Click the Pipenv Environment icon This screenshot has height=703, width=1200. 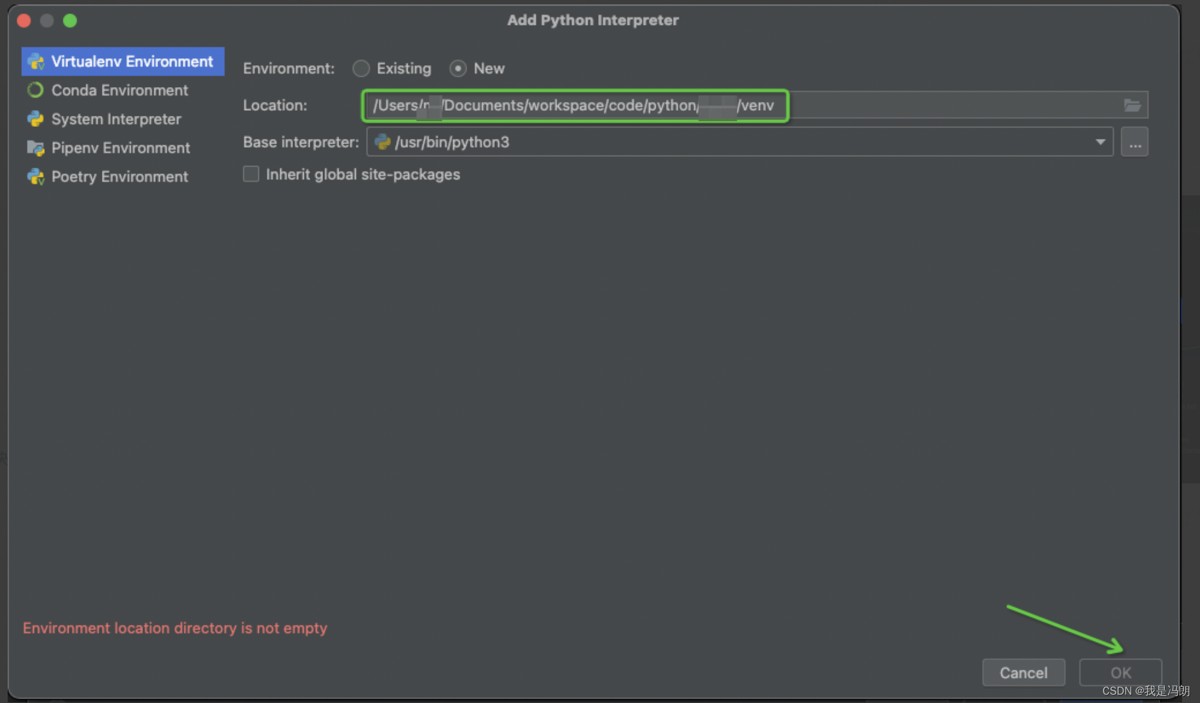click(36, 148)
